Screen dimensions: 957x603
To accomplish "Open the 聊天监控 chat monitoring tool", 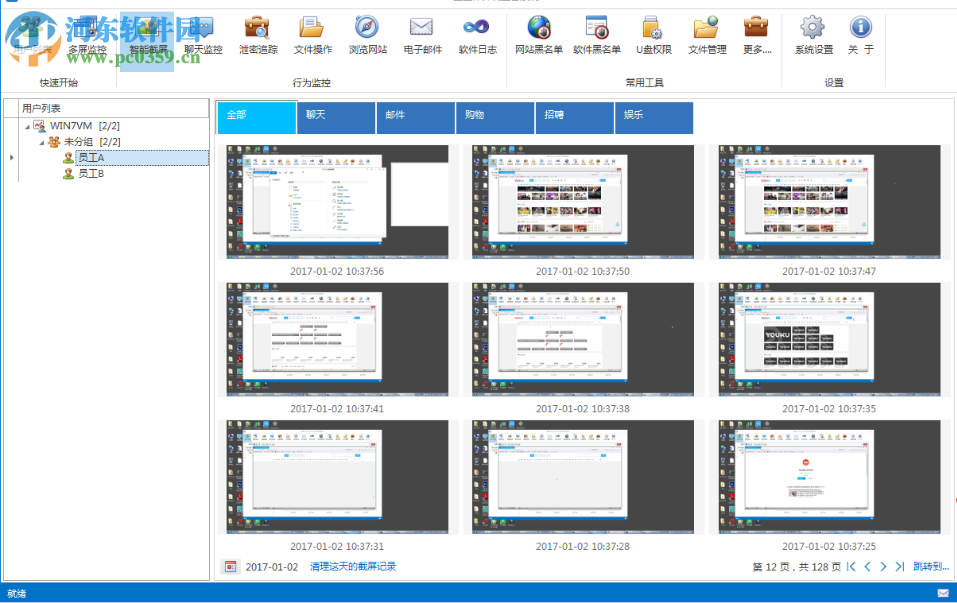I will point(203,37).
